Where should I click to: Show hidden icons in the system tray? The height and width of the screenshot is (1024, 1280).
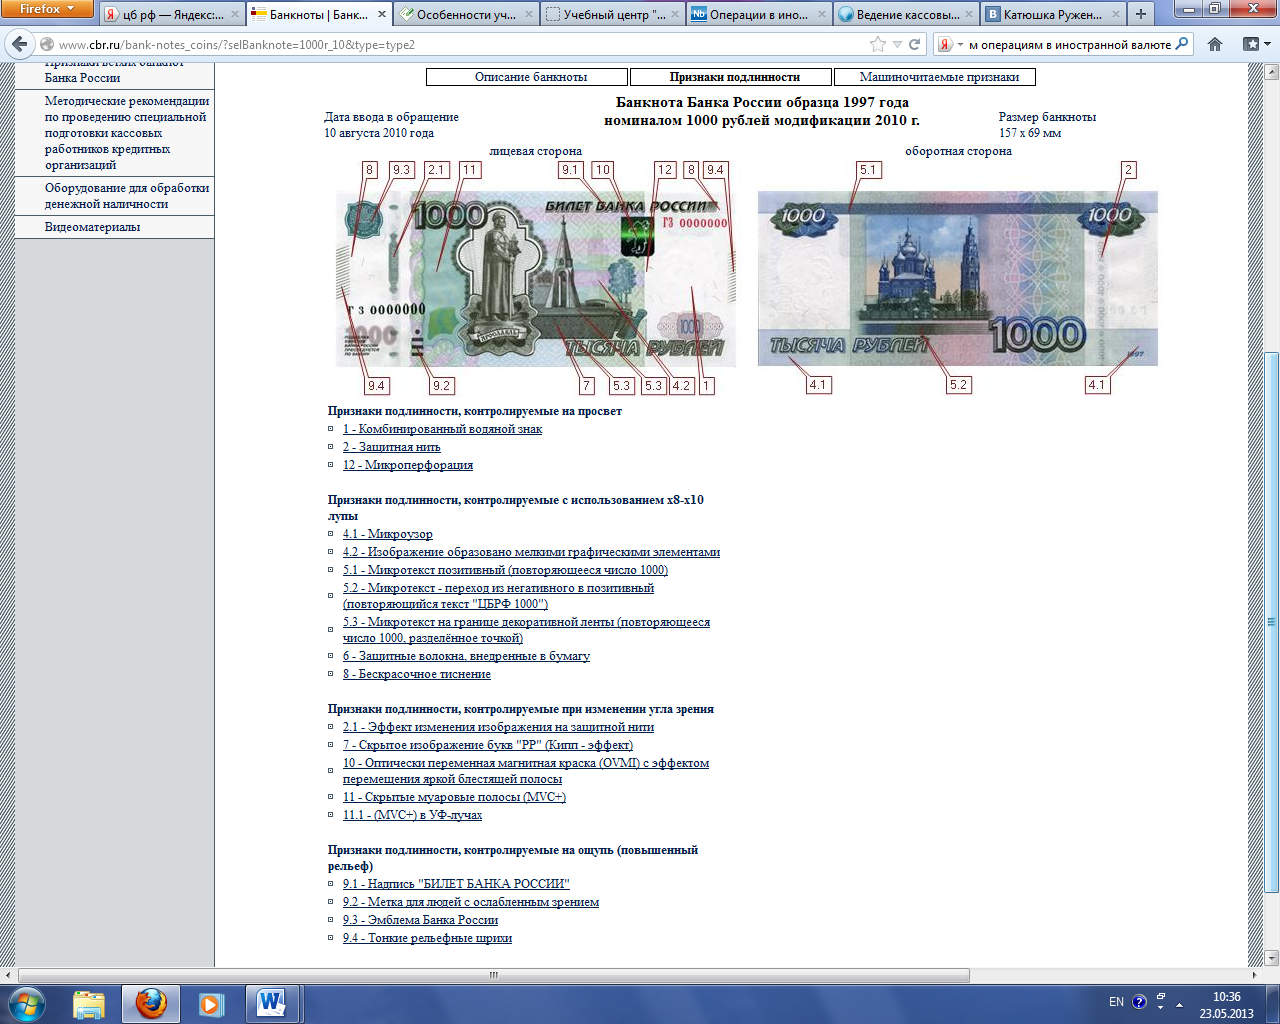coord(1180,1004)
